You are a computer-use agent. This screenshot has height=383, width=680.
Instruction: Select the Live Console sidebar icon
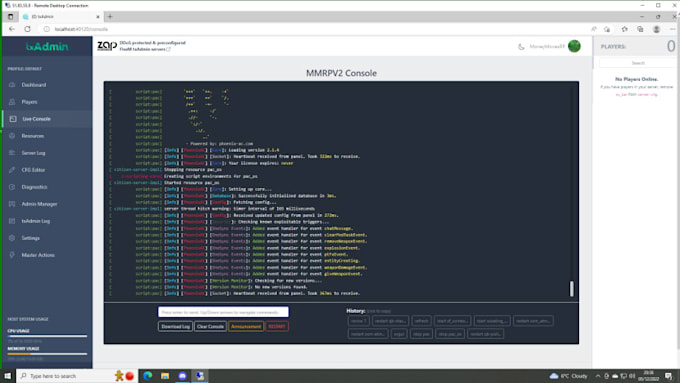click(13, 119)
